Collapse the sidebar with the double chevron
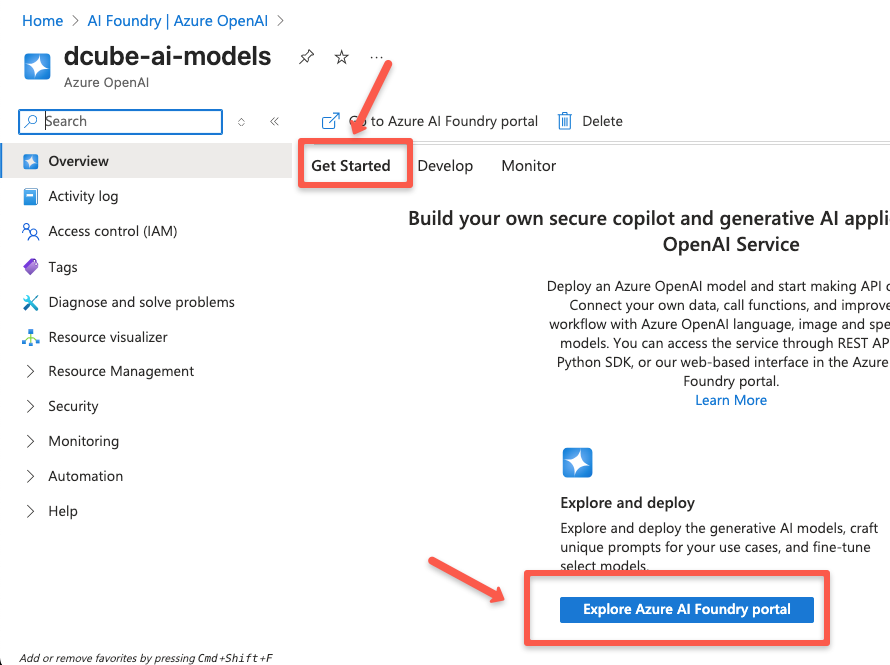 click(x=274, y=121)
